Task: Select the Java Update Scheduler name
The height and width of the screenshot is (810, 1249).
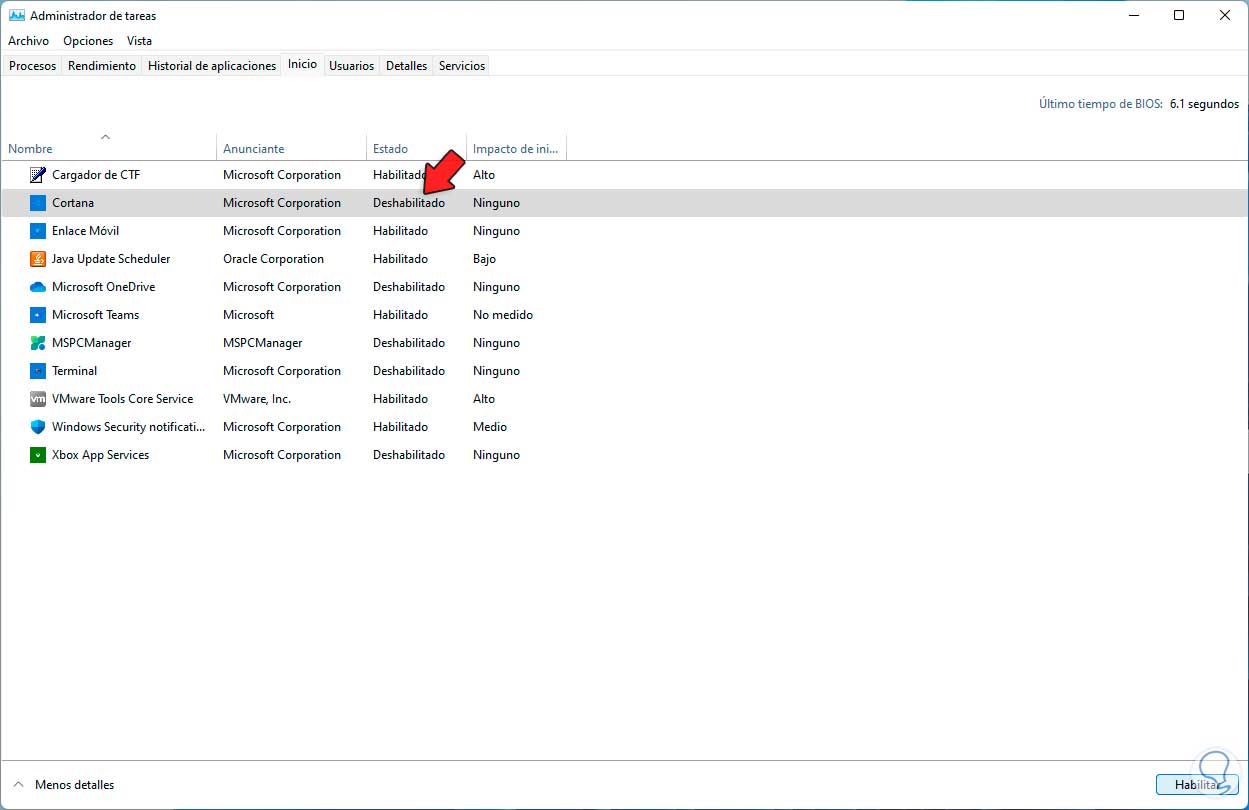Action: tap(111, 259)
